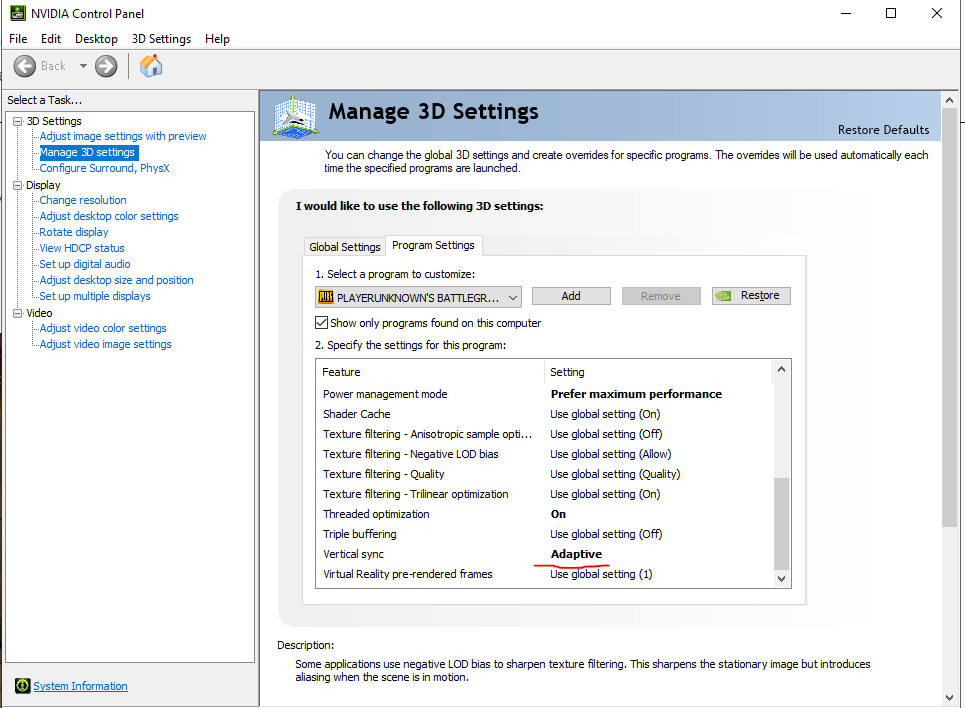This screenshot has height=708, width=965.
Task: Minimize the NVIDIA Control Panel window
Action: click(x=846, y=13)
